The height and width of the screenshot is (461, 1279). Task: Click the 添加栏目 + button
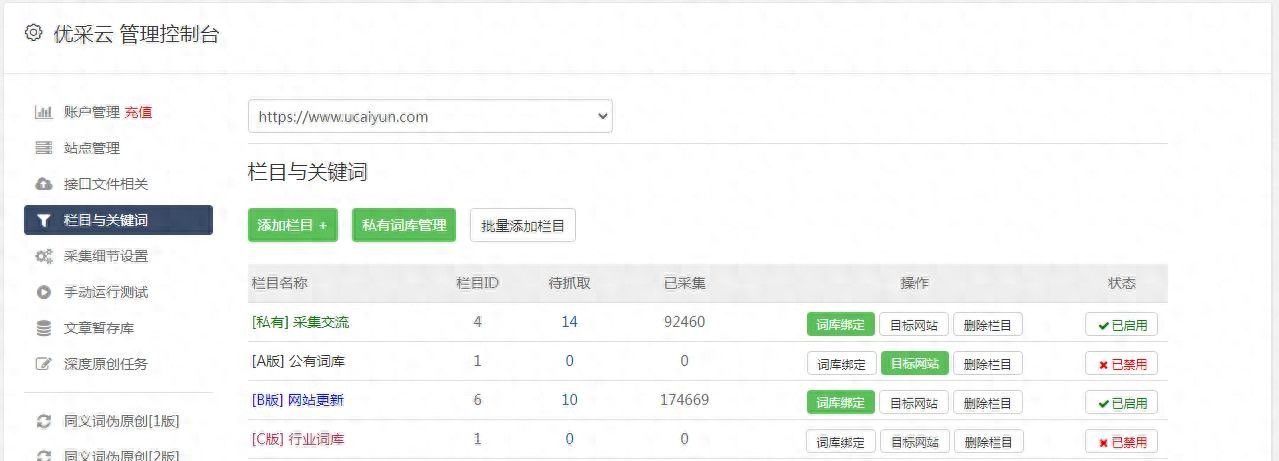(x=292, y=225)
